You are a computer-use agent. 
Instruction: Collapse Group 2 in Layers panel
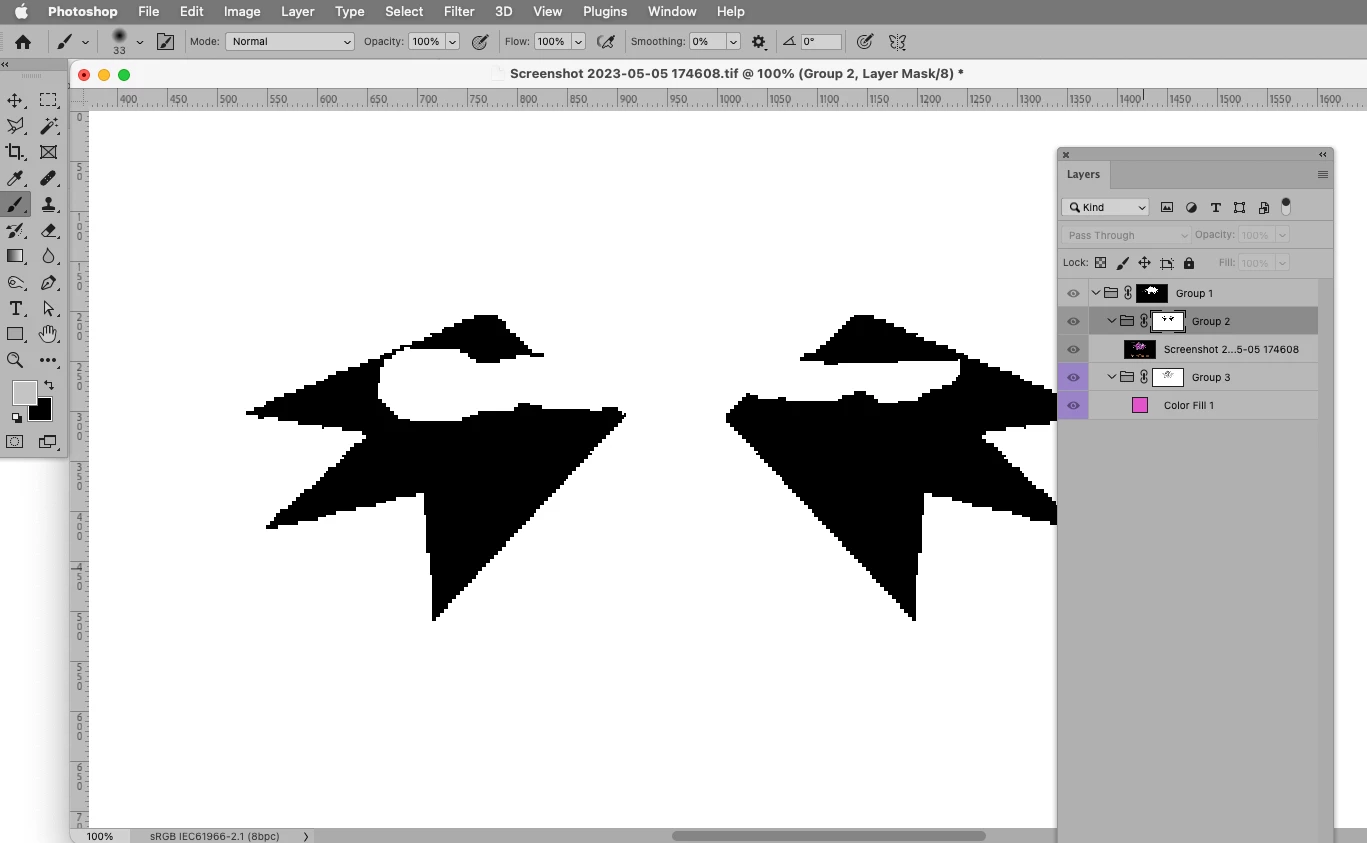(1112, 321)
